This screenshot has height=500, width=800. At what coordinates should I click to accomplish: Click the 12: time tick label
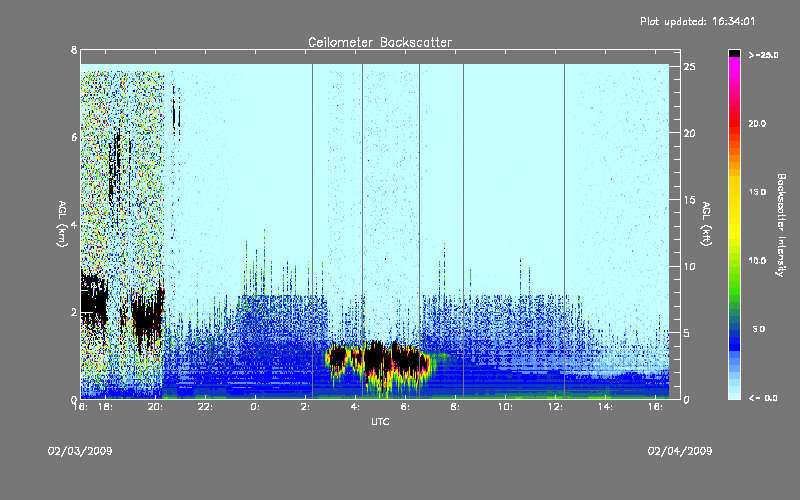[555, 407]
